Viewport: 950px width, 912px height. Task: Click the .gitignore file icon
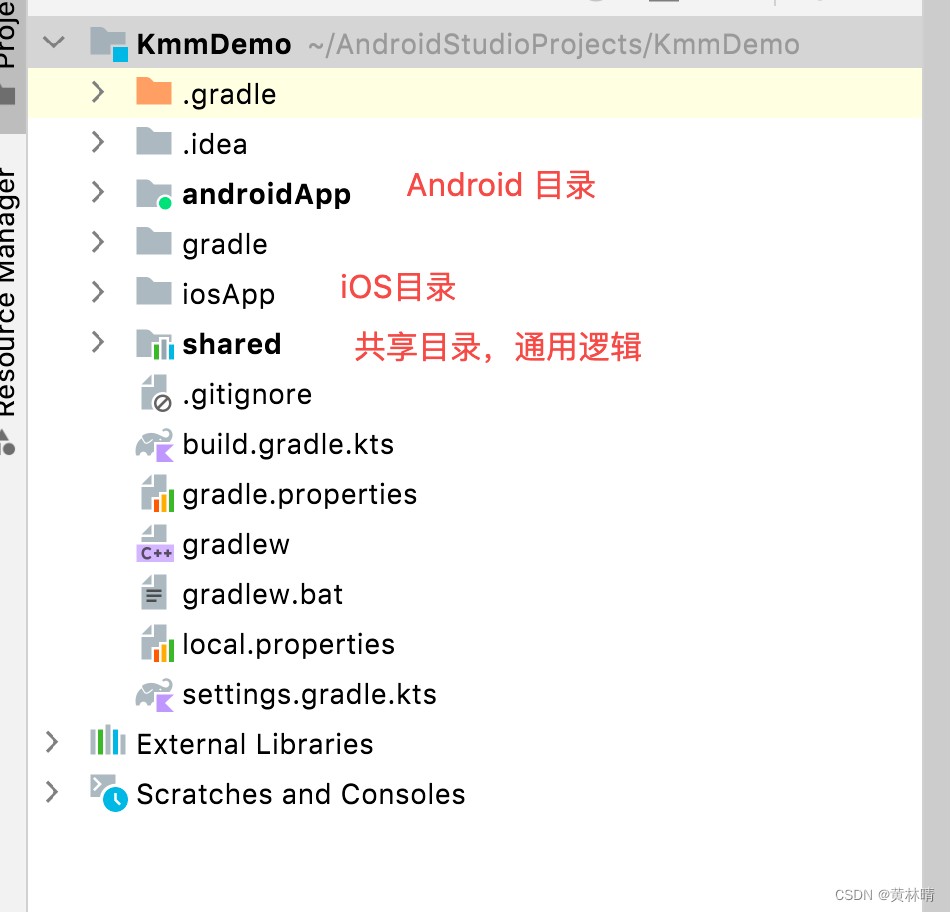coord(156,393)
